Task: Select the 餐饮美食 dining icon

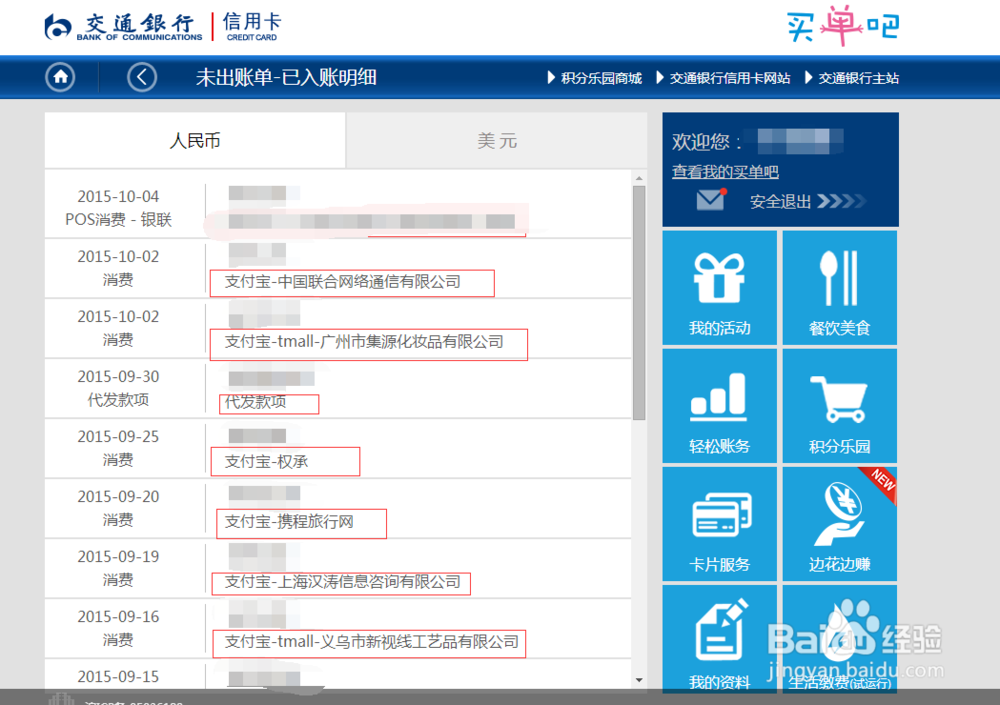Action: click(x=839, y=287)
